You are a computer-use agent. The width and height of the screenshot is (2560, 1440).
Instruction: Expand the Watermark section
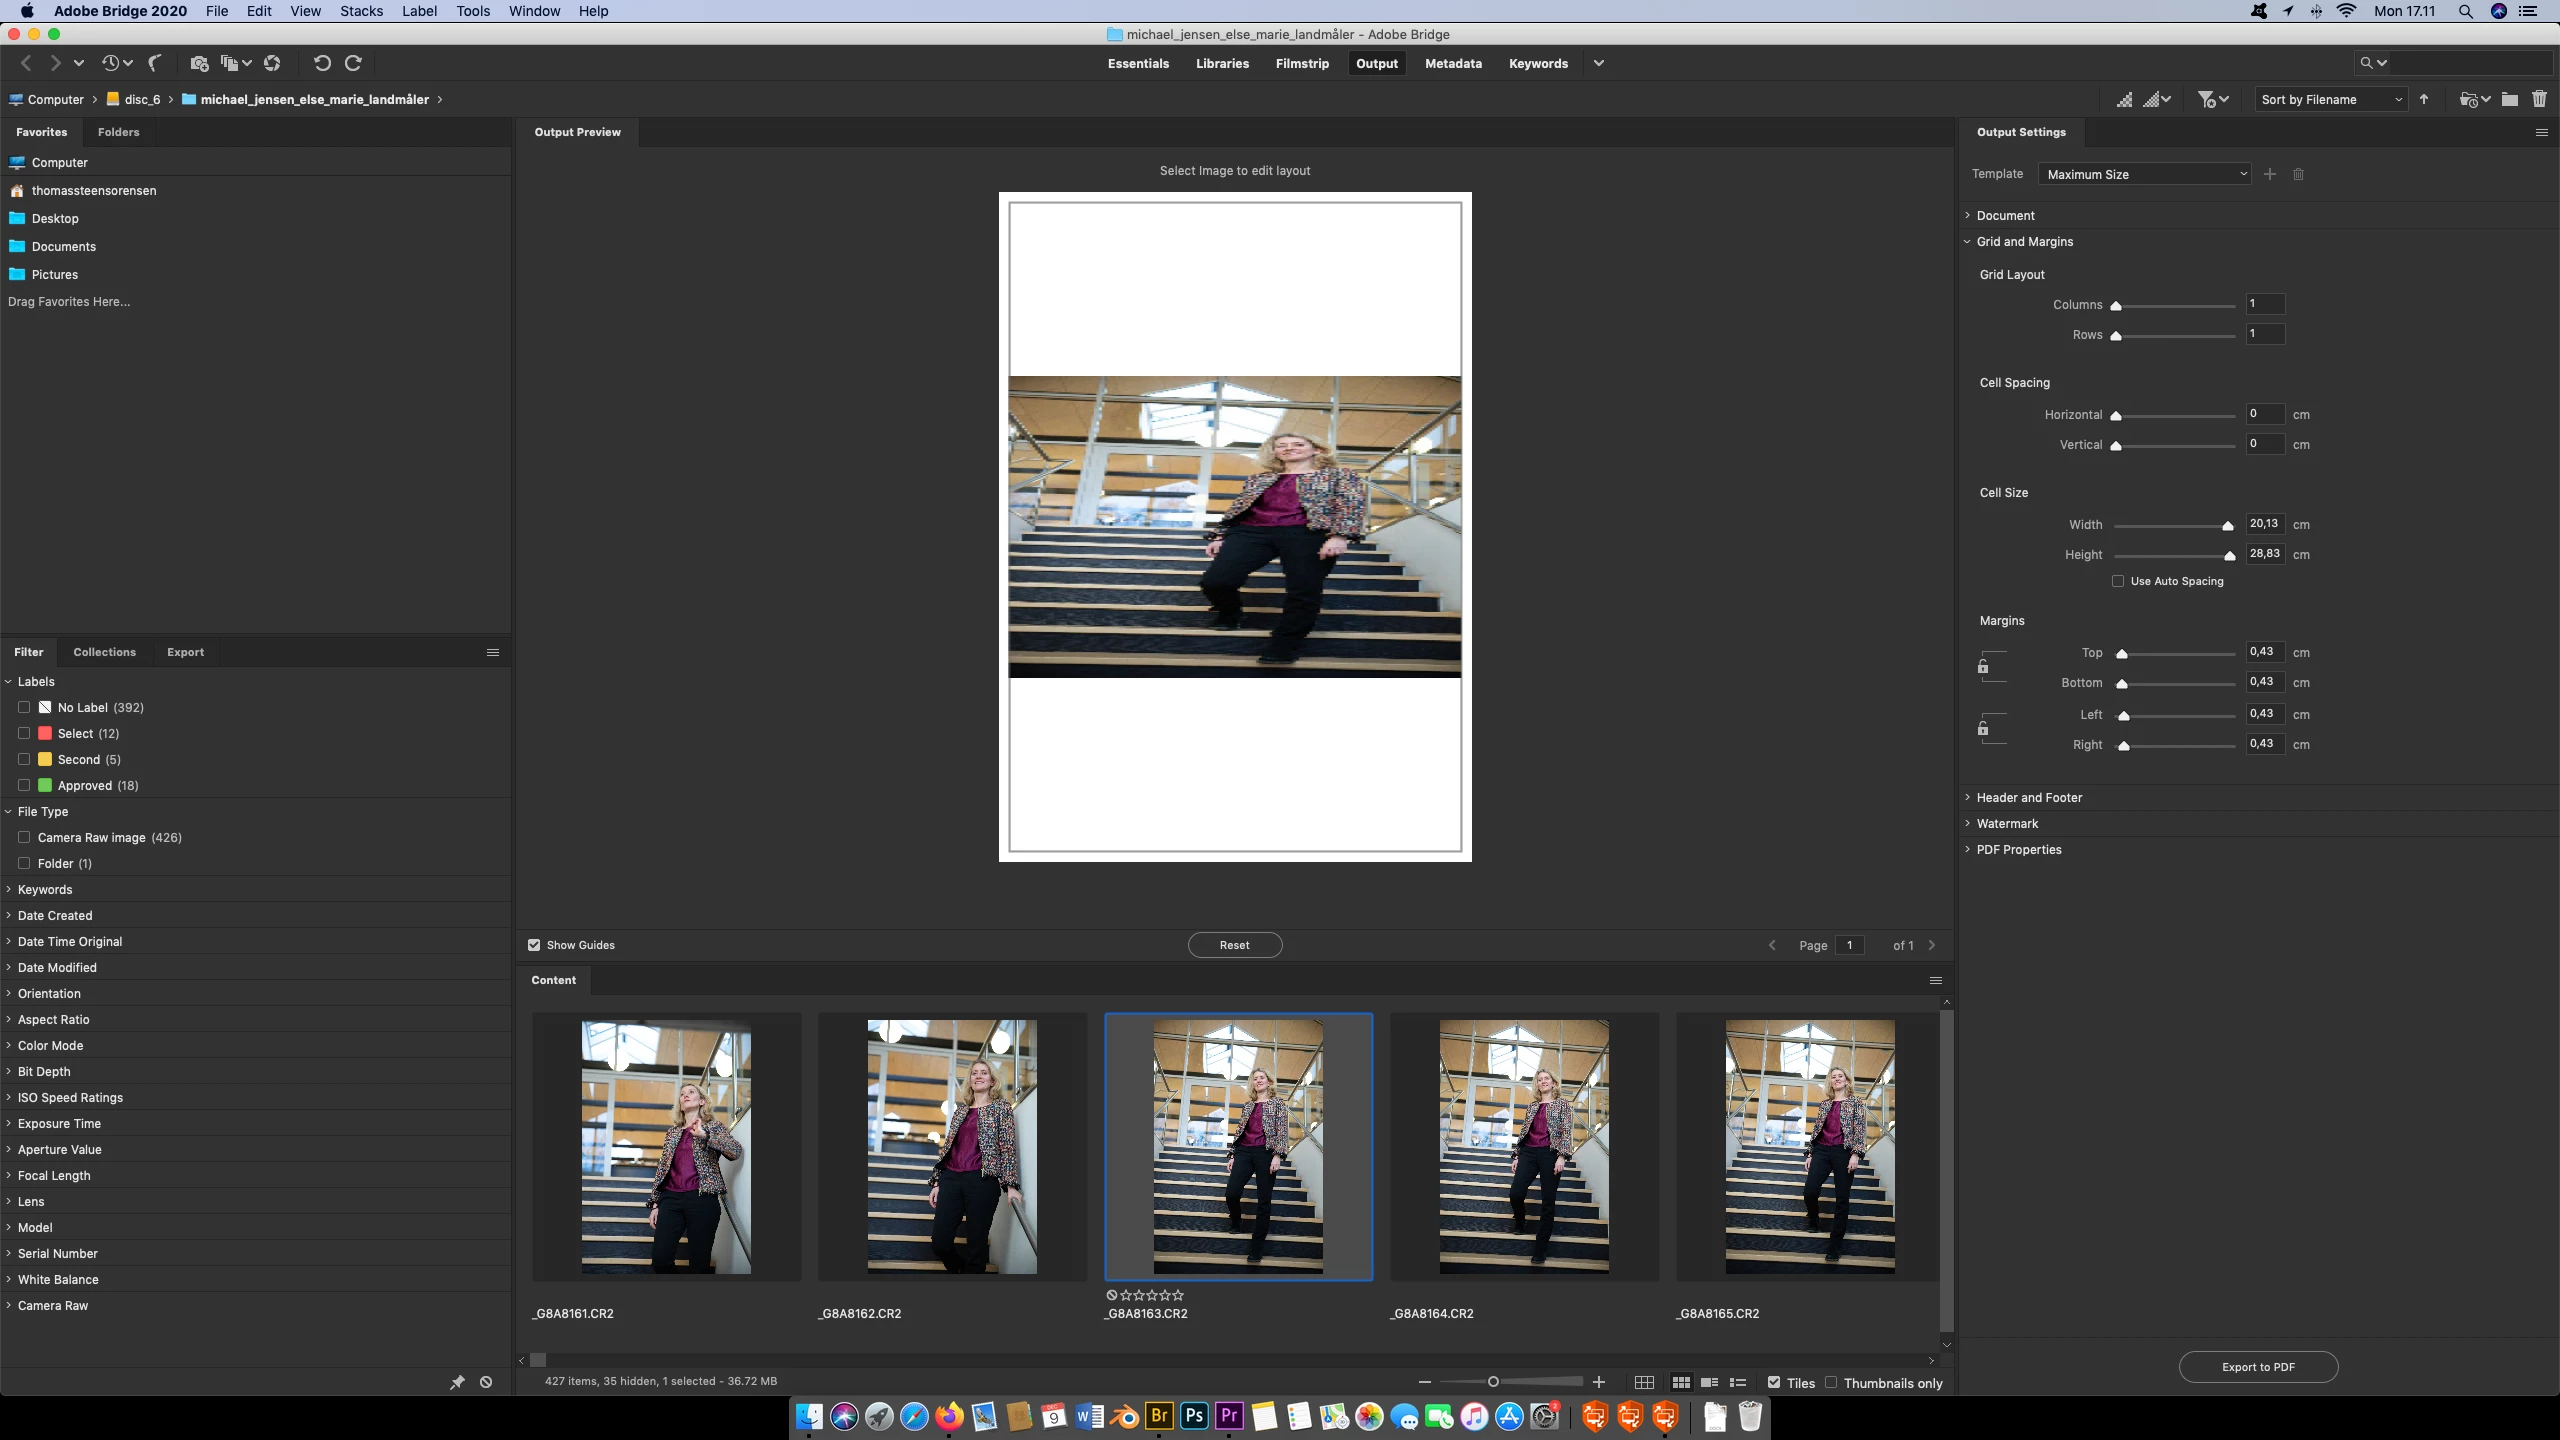pyautogui.click(x=2007, y=823)
